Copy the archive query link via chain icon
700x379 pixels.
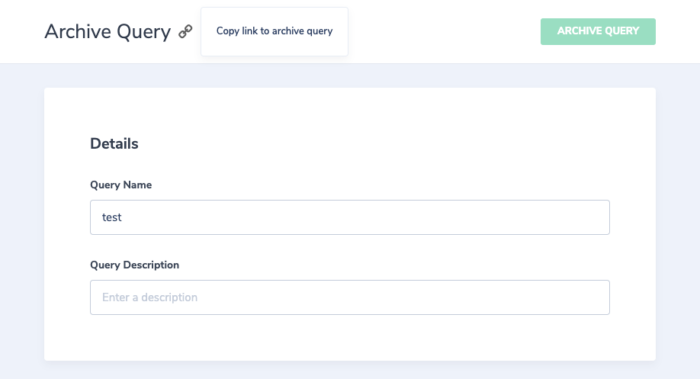(185, 31)
